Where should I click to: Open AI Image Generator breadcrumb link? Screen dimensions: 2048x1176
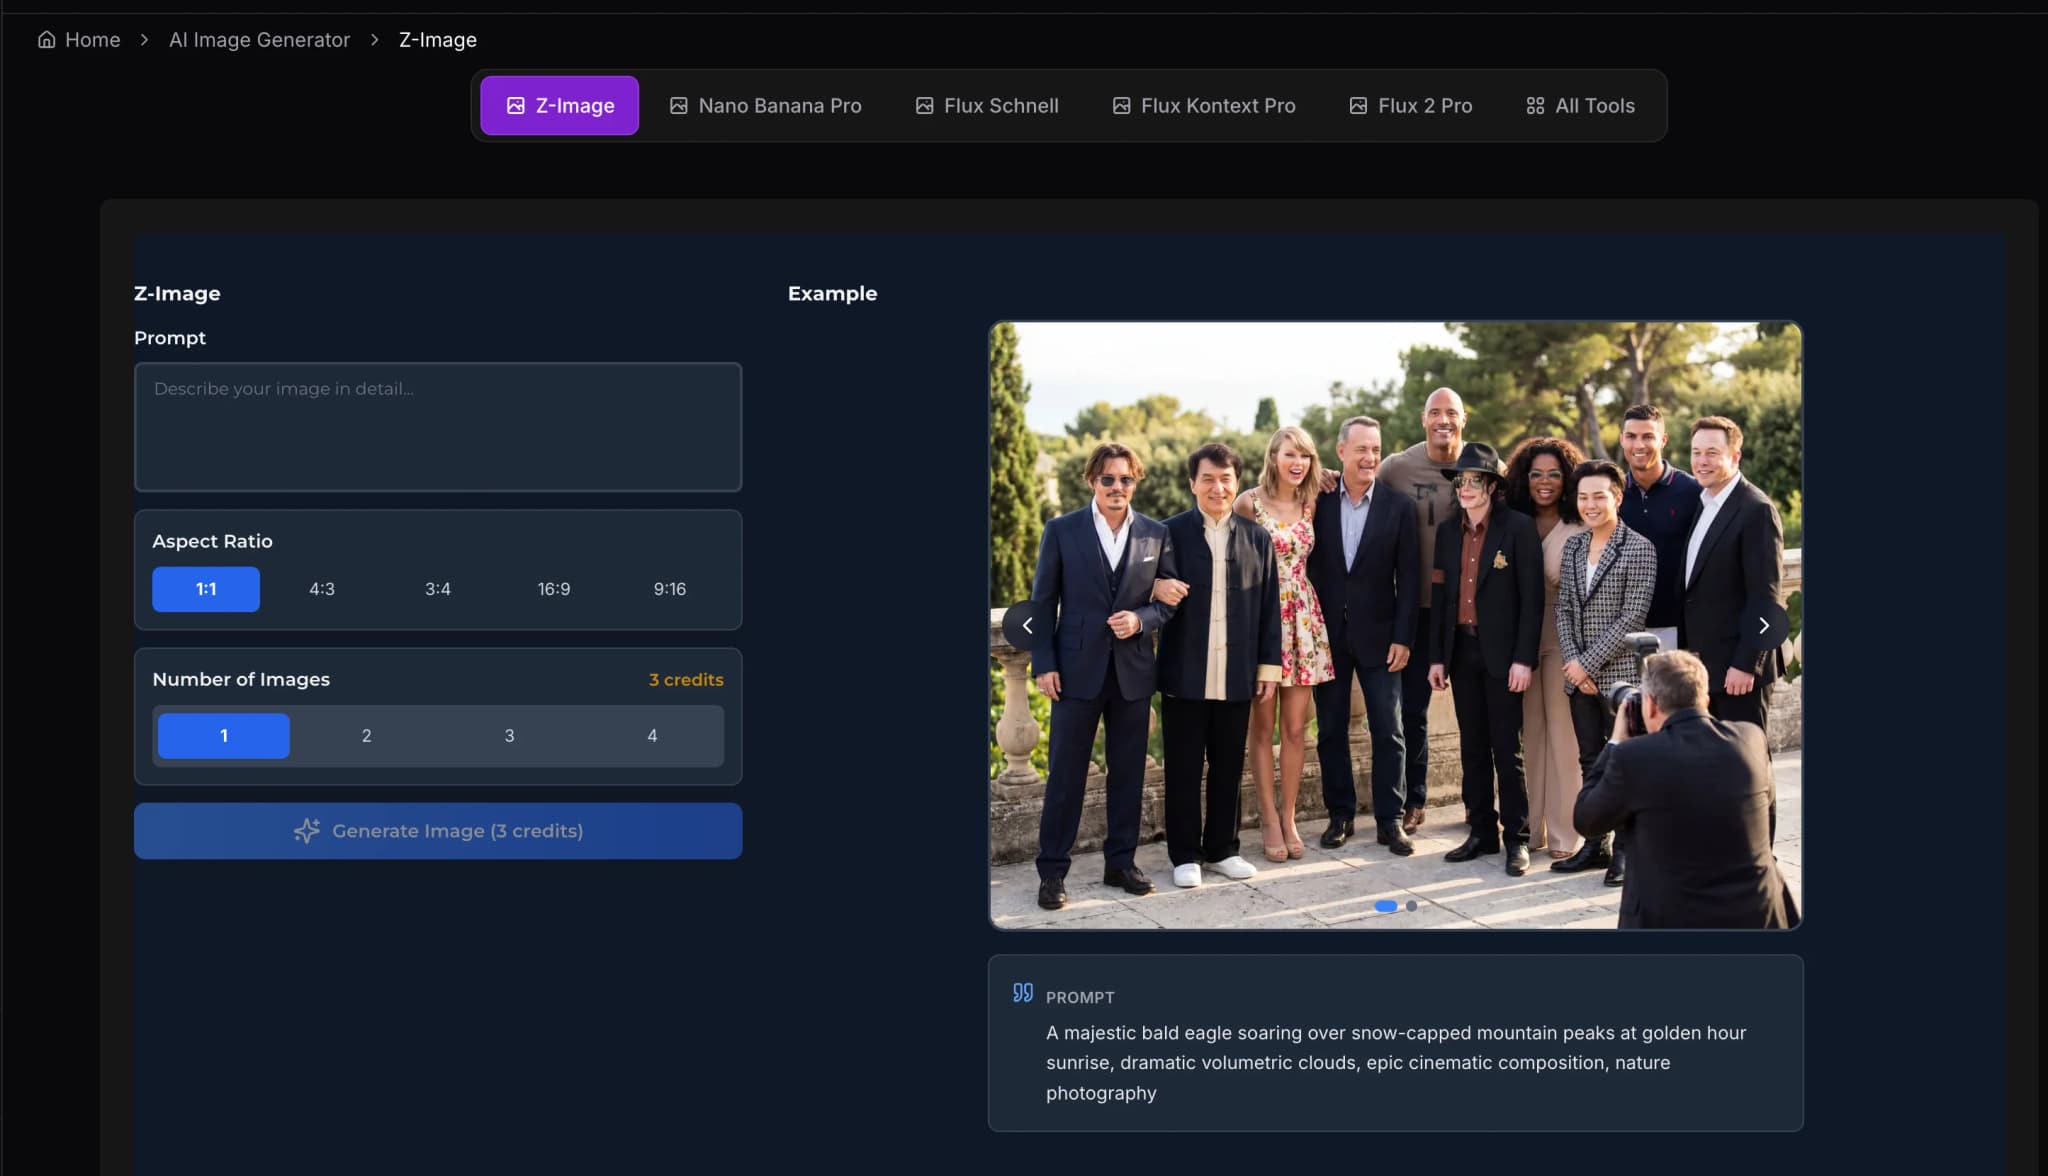pos(259,40)
